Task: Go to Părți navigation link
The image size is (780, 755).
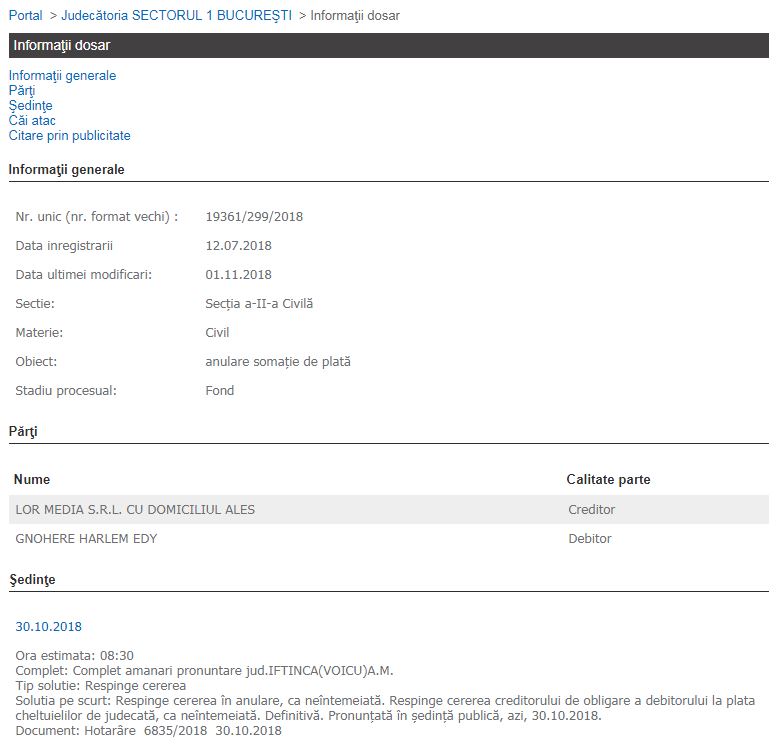Action: (22, 91)
